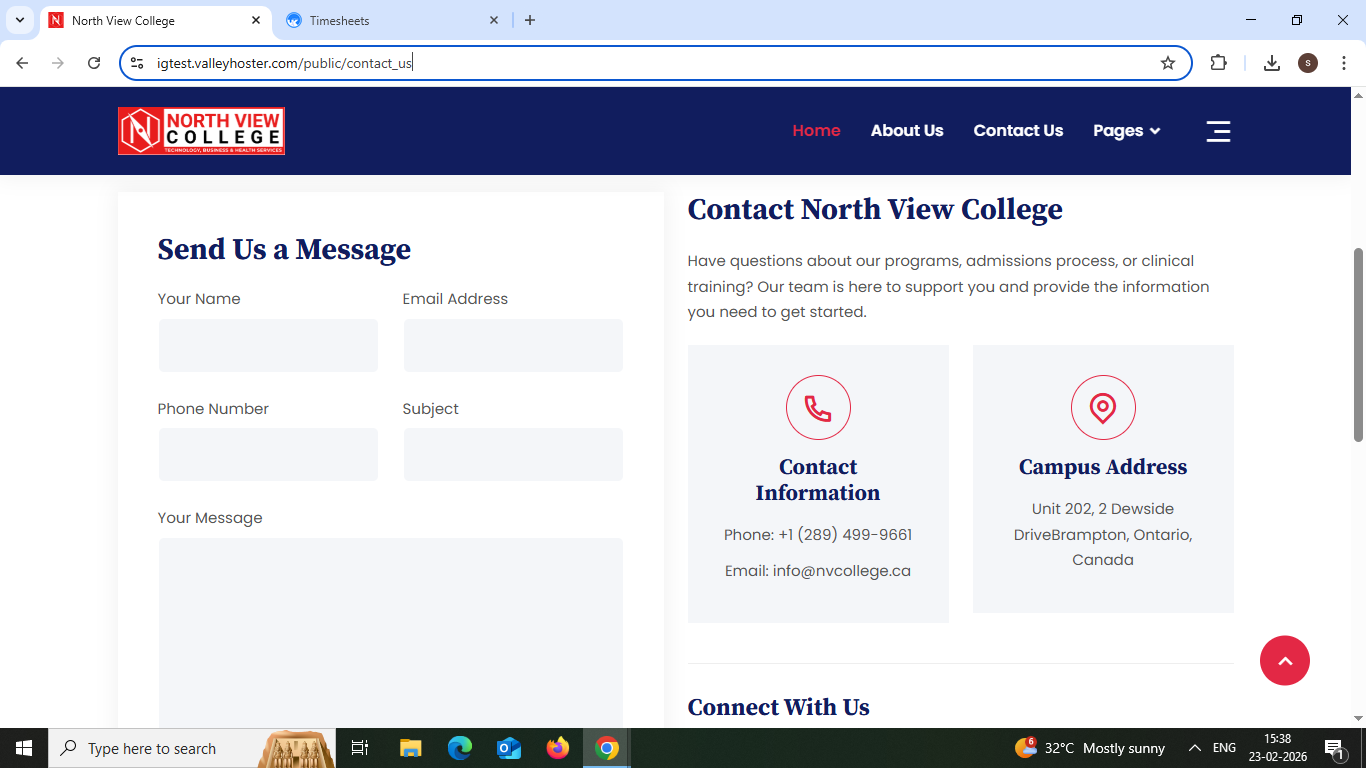Open Task View on the taskbar
1366x768 pixels.
[x=360, y=748]
